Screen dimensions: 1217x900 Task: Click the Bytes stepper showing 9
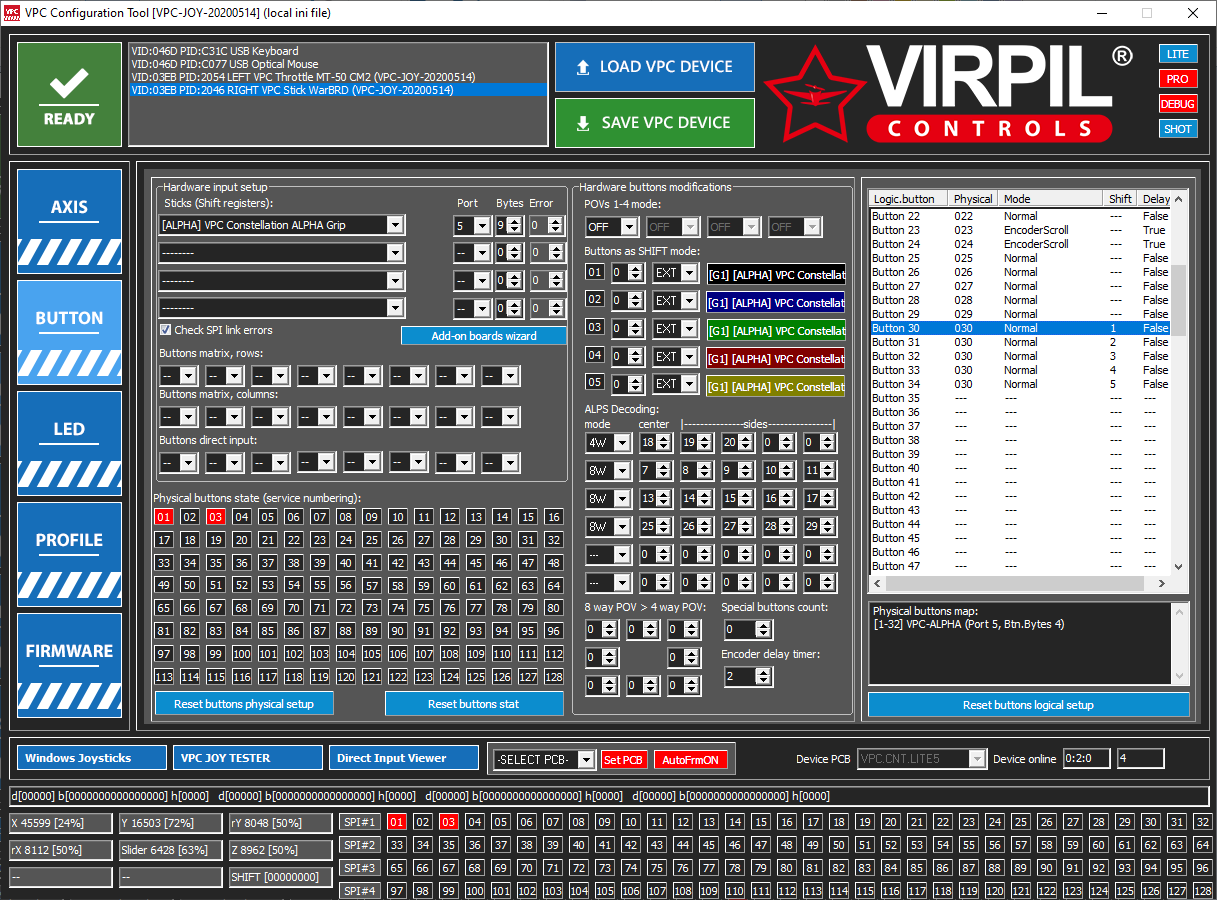(x=509, y=225)
